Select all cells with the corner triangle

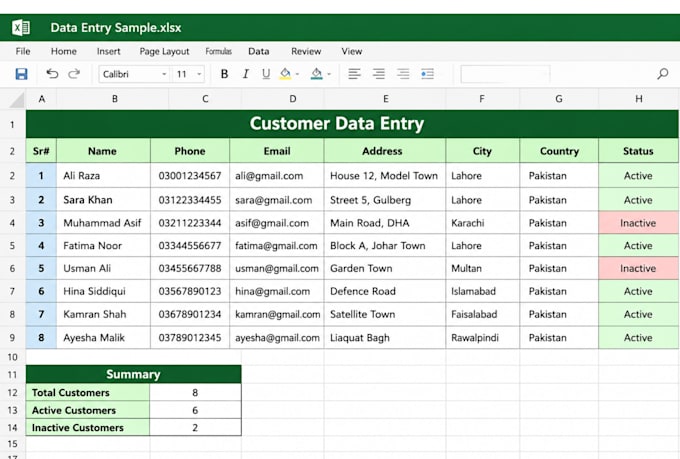point(16,100)
